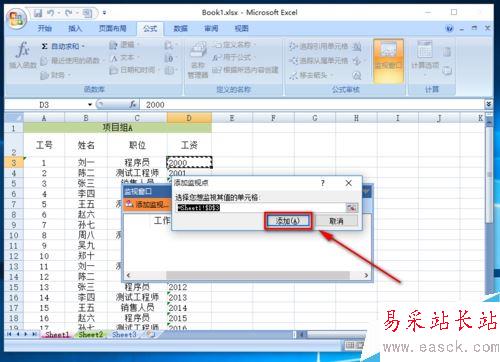Viewport: 500px width, 362px height.
Task: Switch to Sheet3 worksheet tab
Action: click(x=124, y=334)
